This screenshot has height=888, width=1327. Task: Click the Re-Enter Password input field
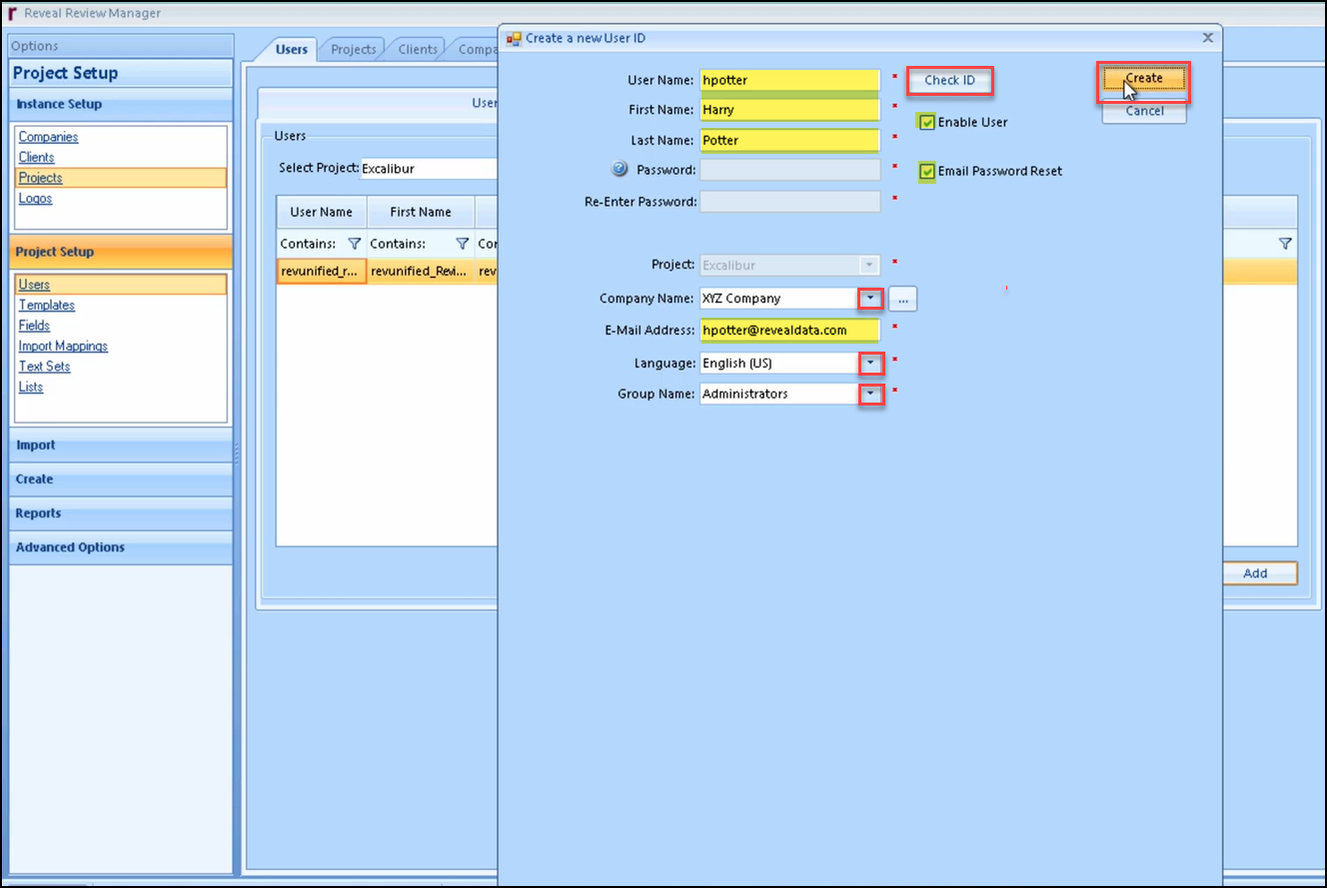[x=790, y=201]
